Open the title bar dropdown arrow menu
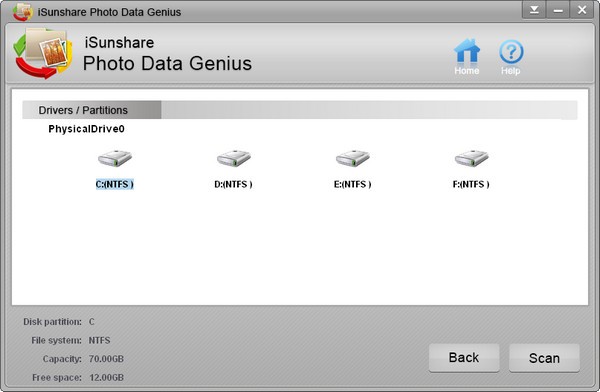The image size is (600, 392). (x=534, y=10)
